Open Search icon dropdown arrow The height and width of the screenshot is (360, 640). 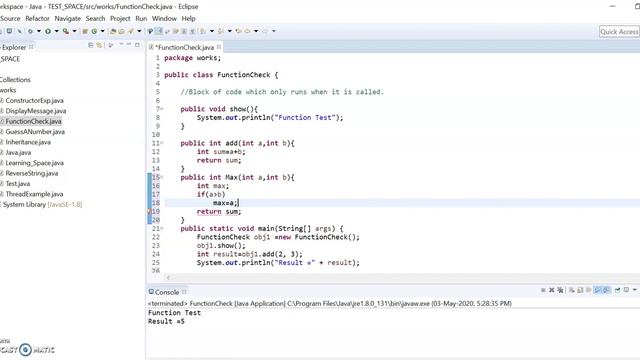139,31
